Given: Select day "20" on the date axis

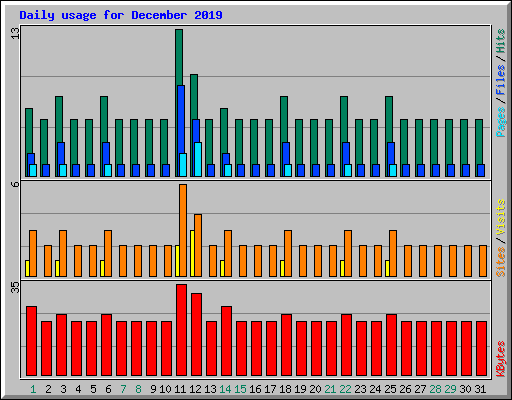Looking at the screenshot, I should [315, 389].
